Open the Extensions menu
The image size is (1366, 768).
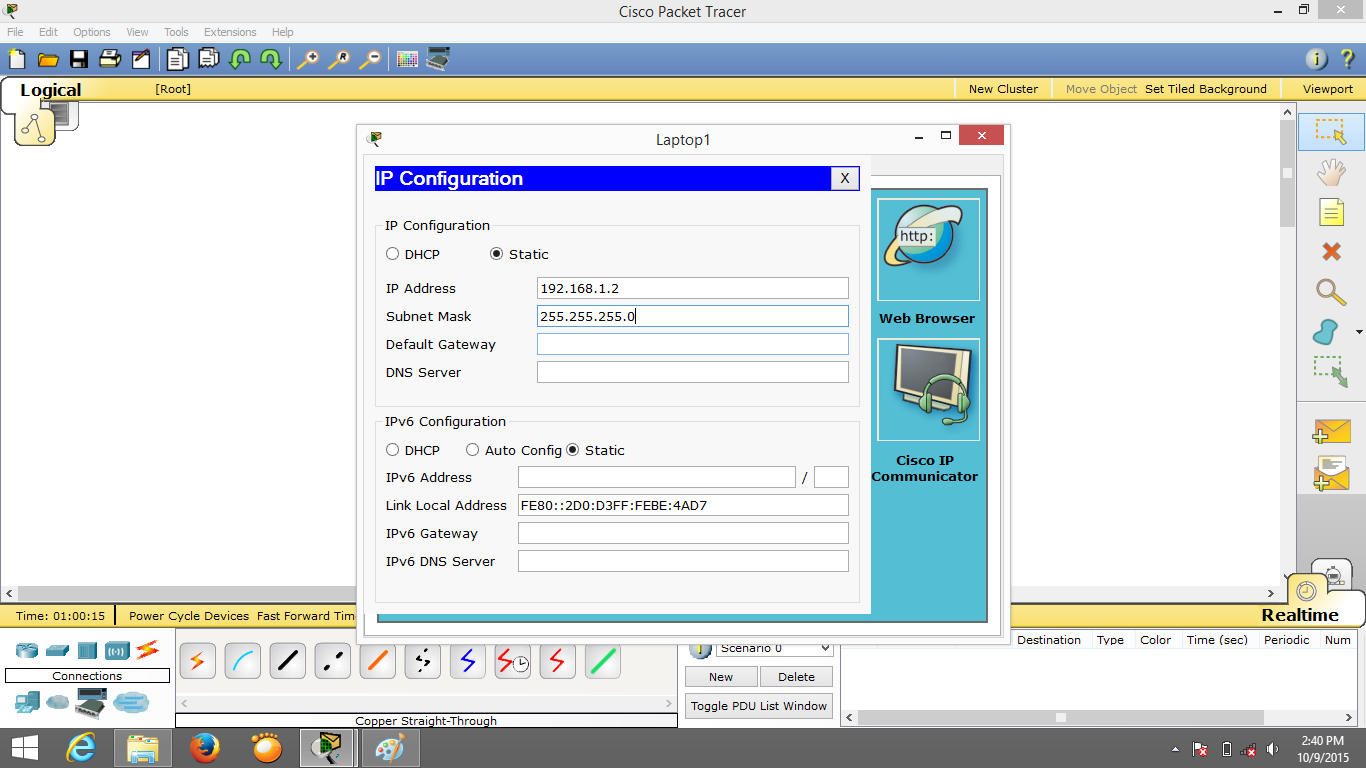coord(229,31)
